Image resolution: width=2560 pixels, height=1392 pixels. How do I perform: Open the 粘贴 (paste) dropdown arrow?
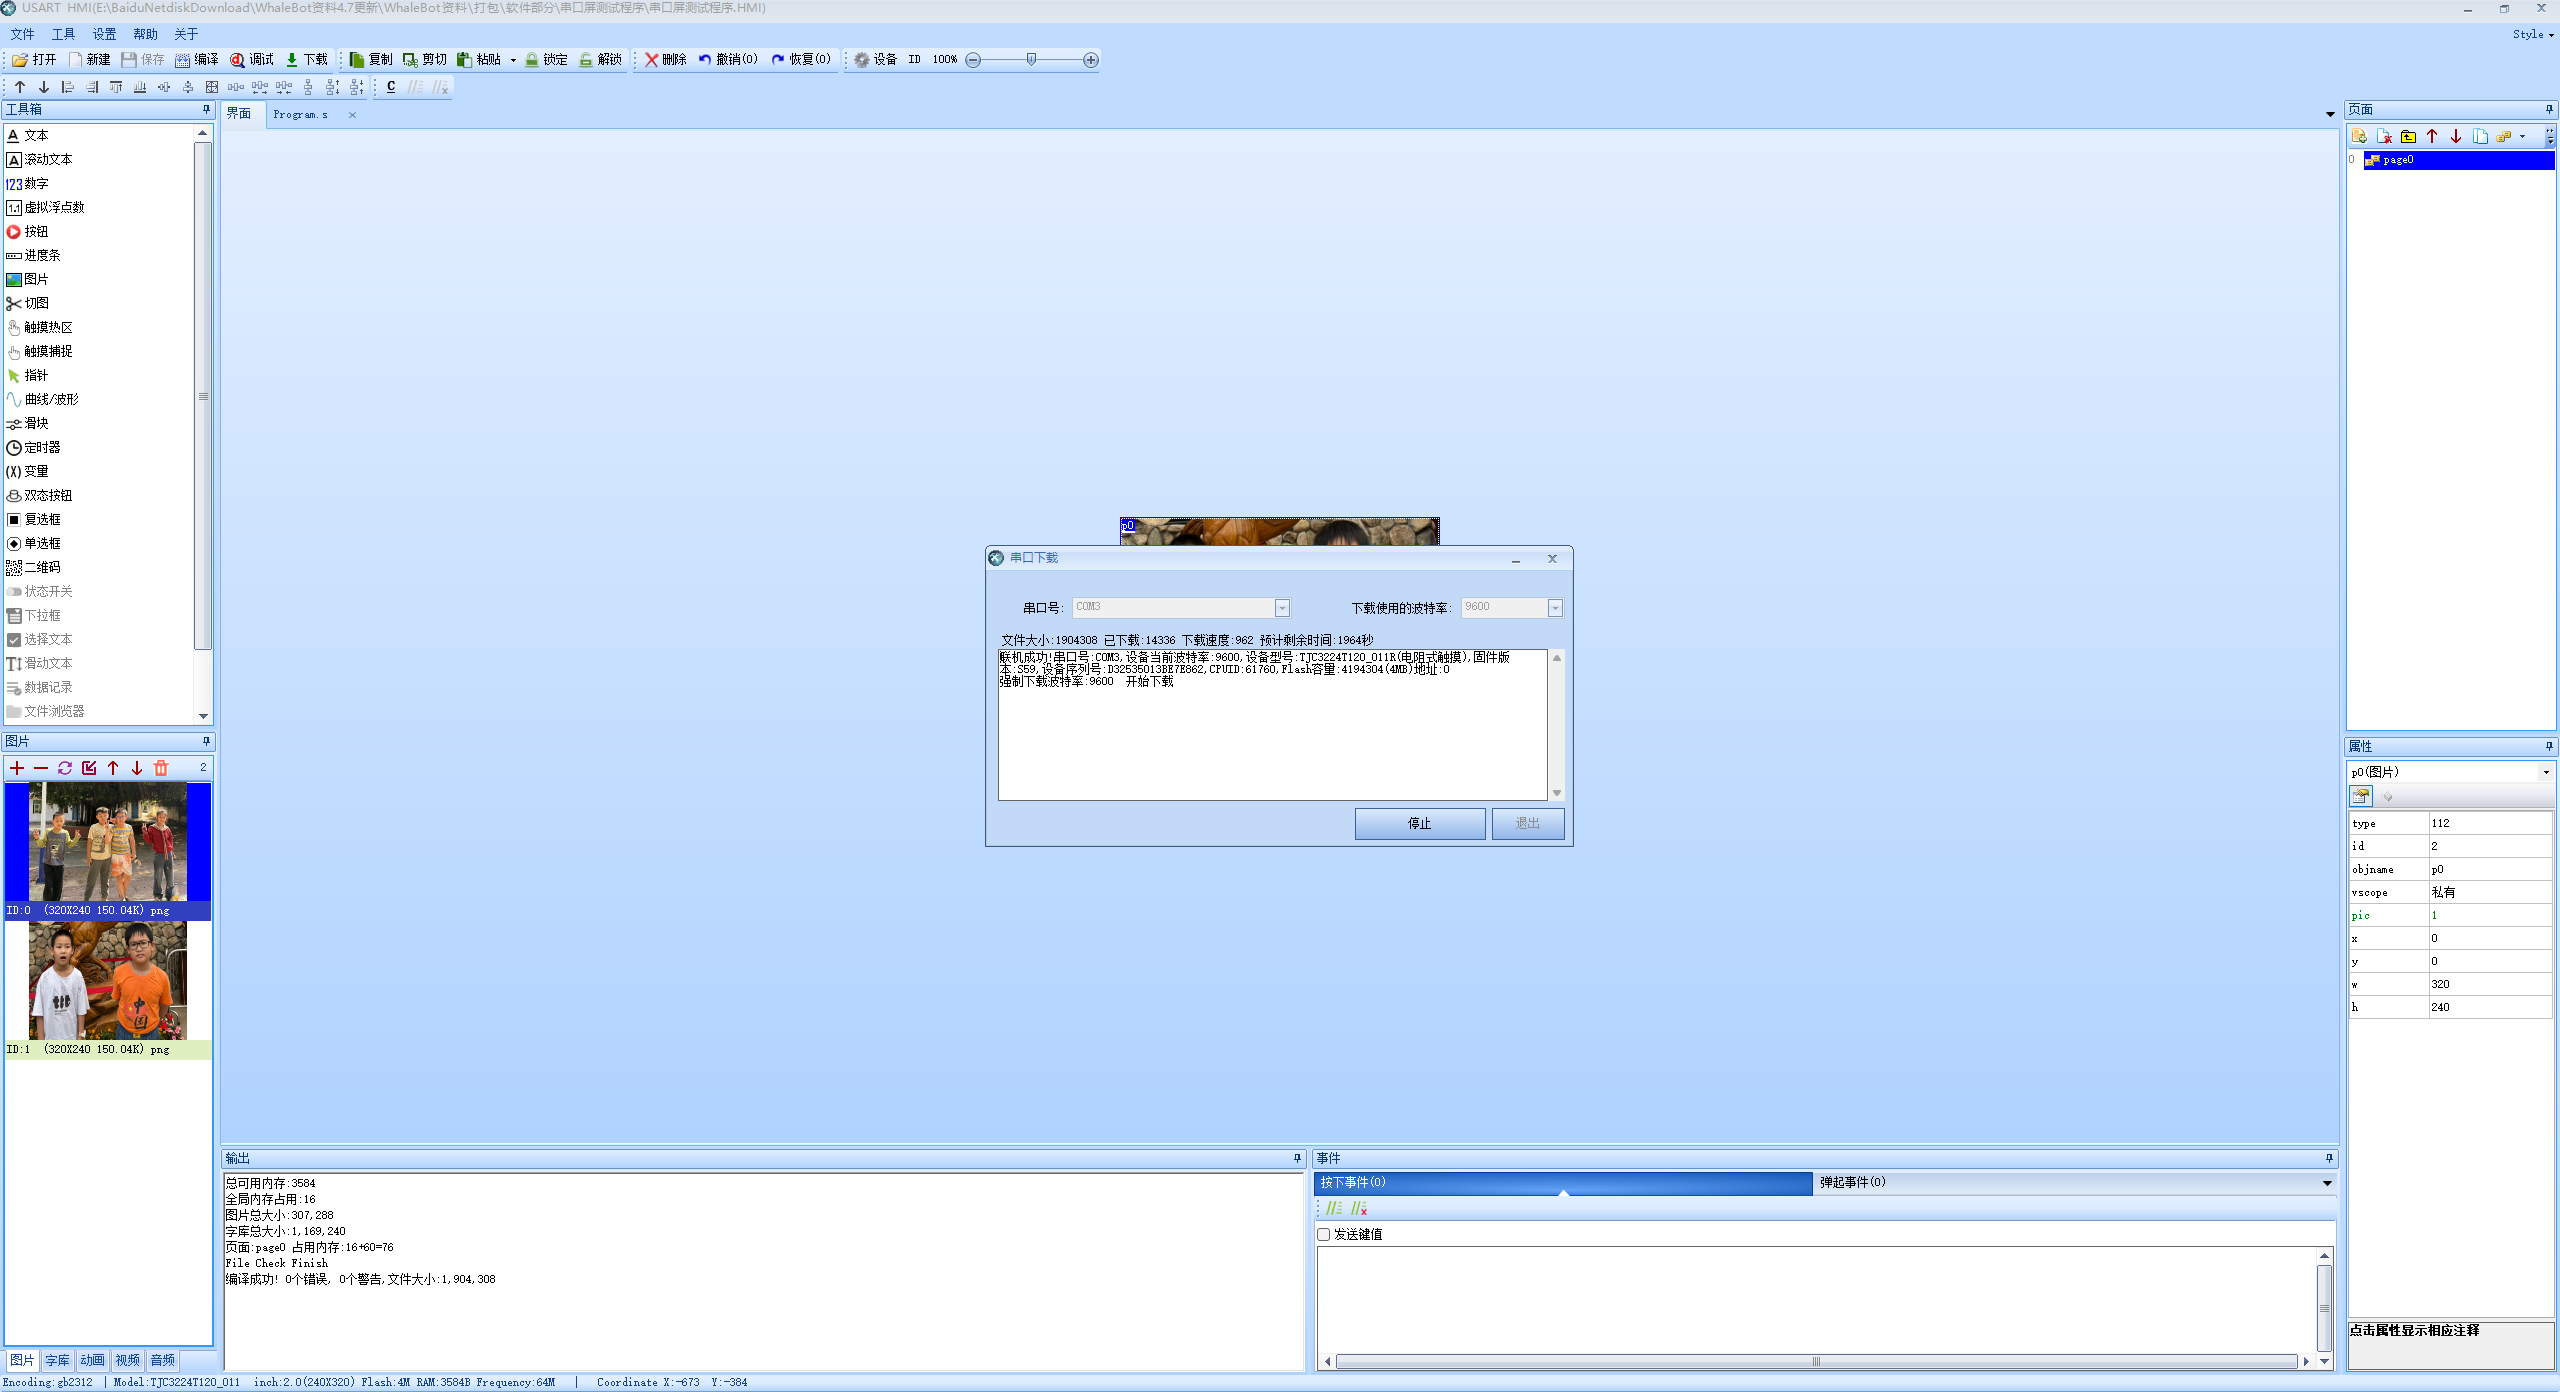point(513,60)
